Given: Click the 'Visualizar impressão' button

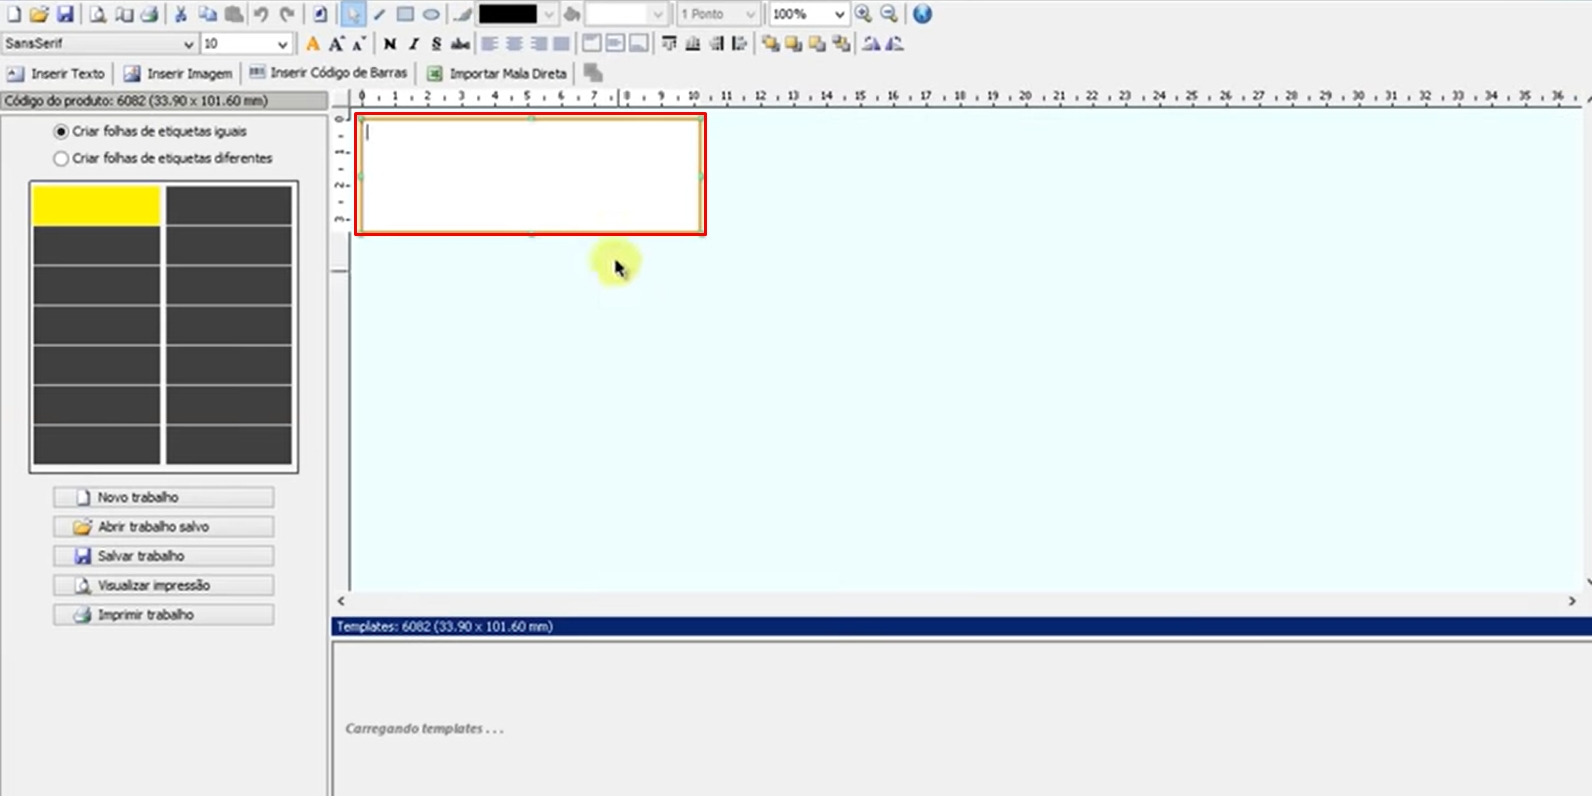Looking at the screenshot, I should point(163,586).
